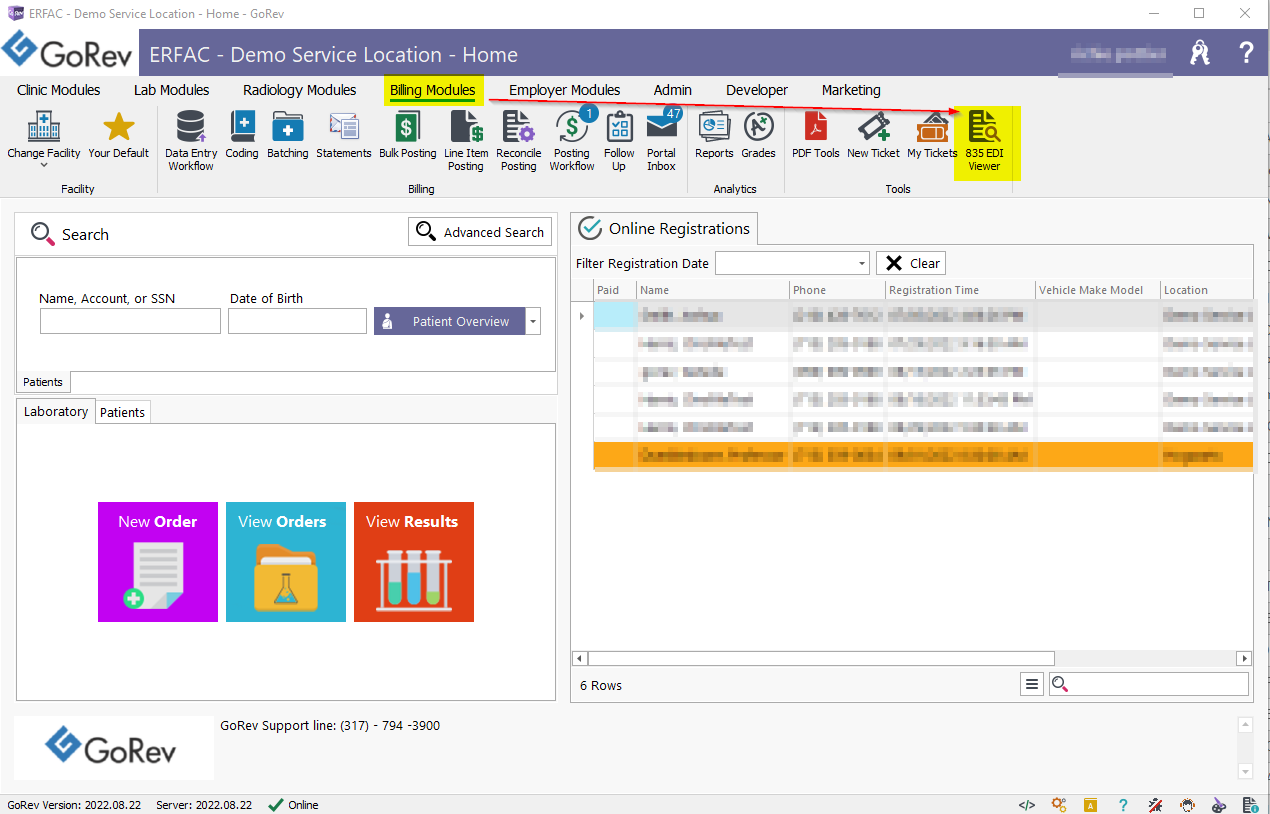The image size is (1270, 814).
Task: Click the code brackets icon in the status bar
Action: [x=1027, y=805]
